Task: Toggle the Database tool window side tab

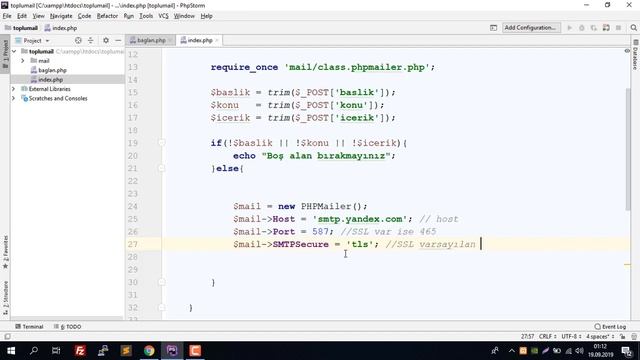Action: coord(636,55)
